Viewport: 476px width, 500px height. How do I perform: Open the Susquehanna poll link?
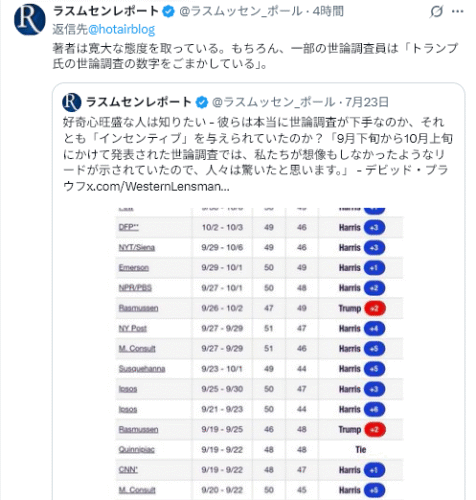click(142, 369)
